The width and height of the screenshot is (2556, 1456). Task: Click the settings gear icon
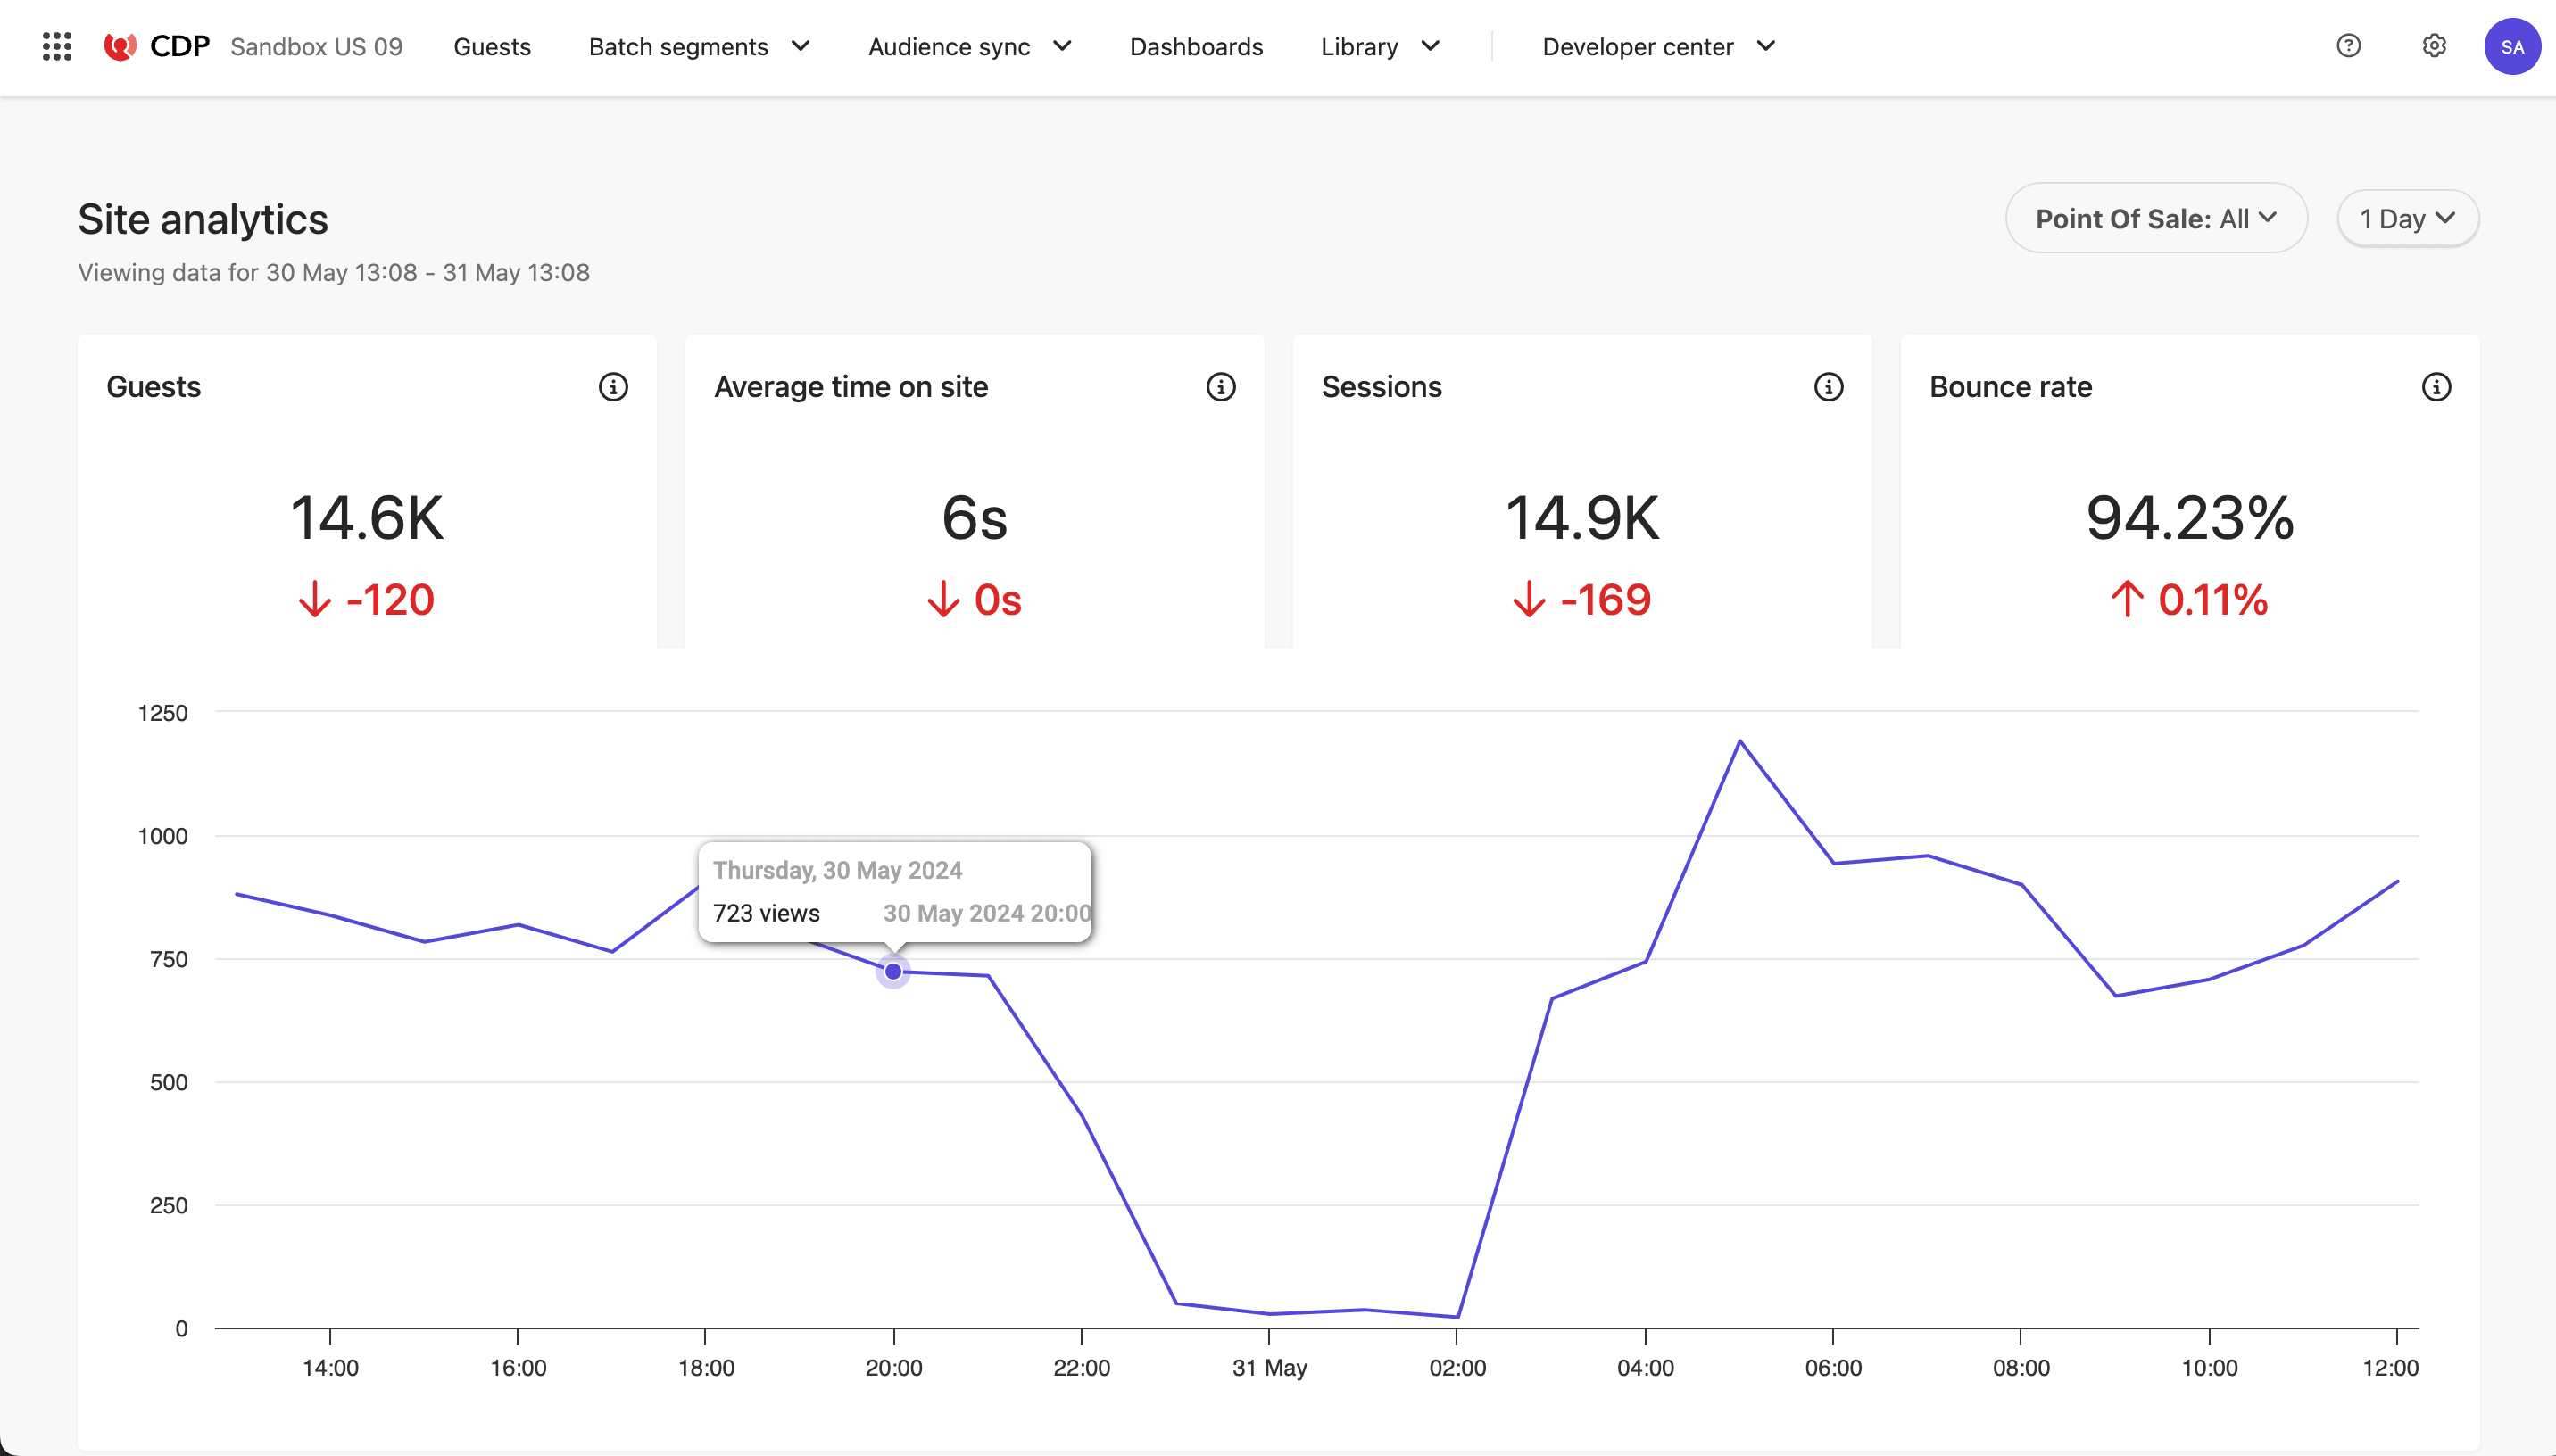2435,47
